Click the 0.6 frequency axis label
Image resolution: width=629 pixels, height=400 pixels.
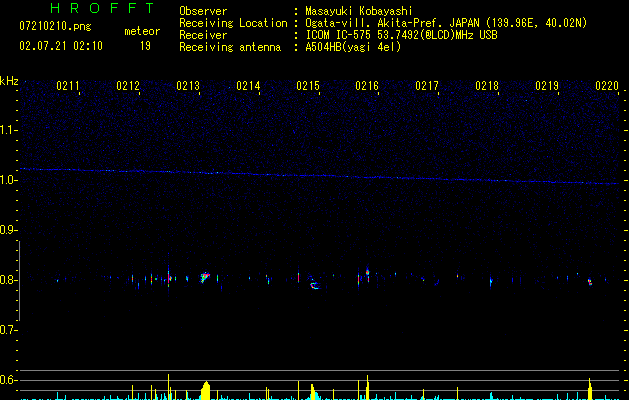click(8, 380)
